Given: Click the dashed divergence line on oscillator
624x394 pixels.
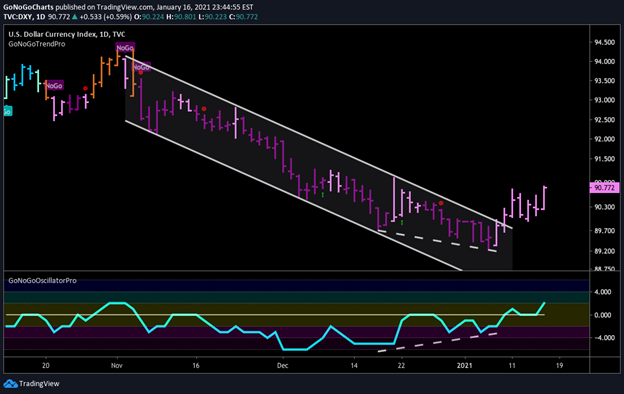Looking at the screenshot, I should coord(437,342).
